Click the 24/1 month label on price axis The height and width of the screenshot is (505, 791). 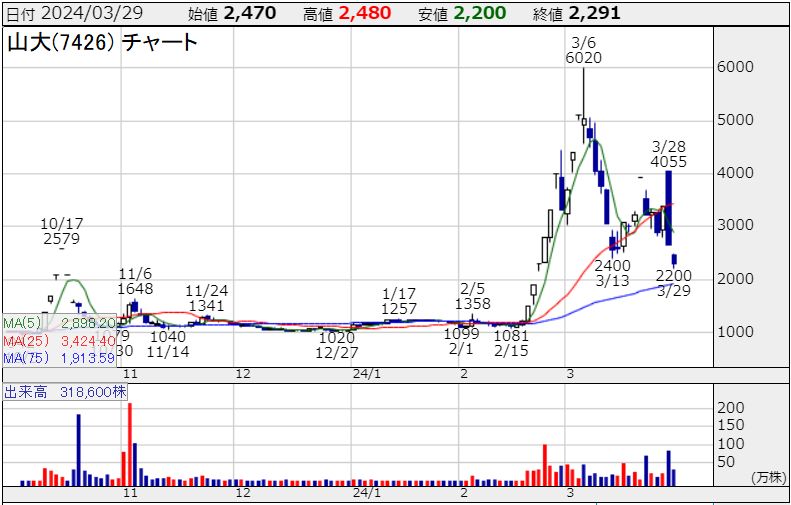coord(368,373)
